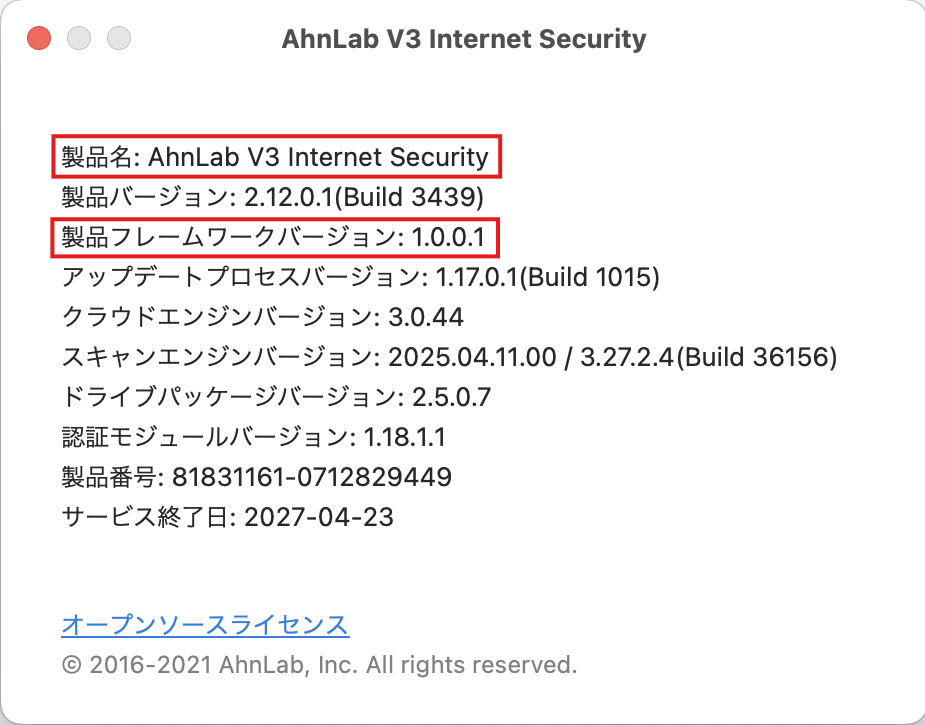Click the ドライブパッケージバージョン 2.5.0.7 line
The height and width of the screenshot is (725, 925).
(276, 397)
